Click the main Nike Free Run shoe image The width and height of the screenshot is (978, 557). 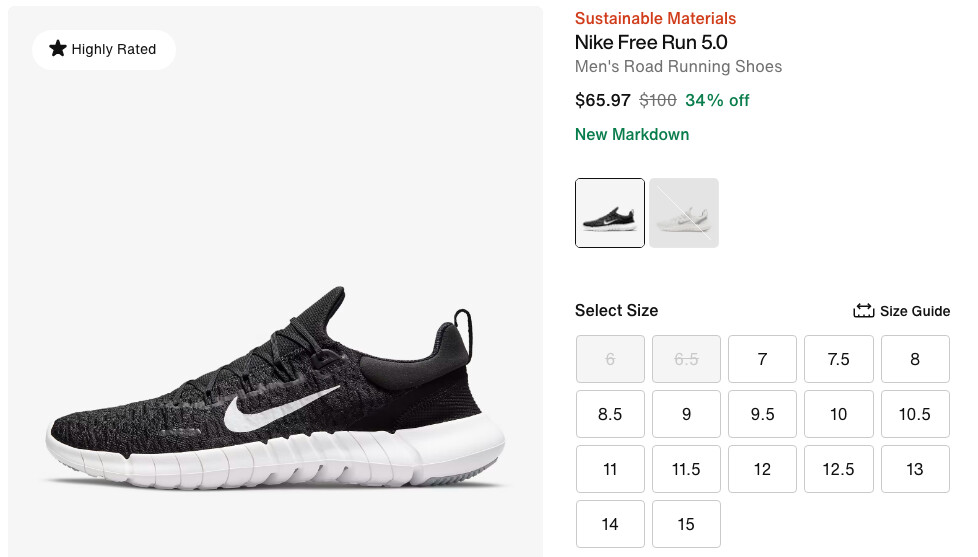pos(275,400)
